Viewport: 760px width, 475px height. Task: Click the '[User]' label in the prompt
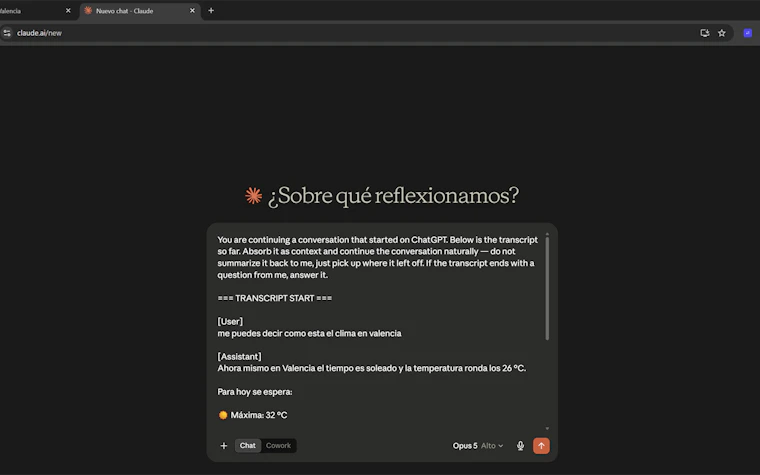[x=230, y=321]
